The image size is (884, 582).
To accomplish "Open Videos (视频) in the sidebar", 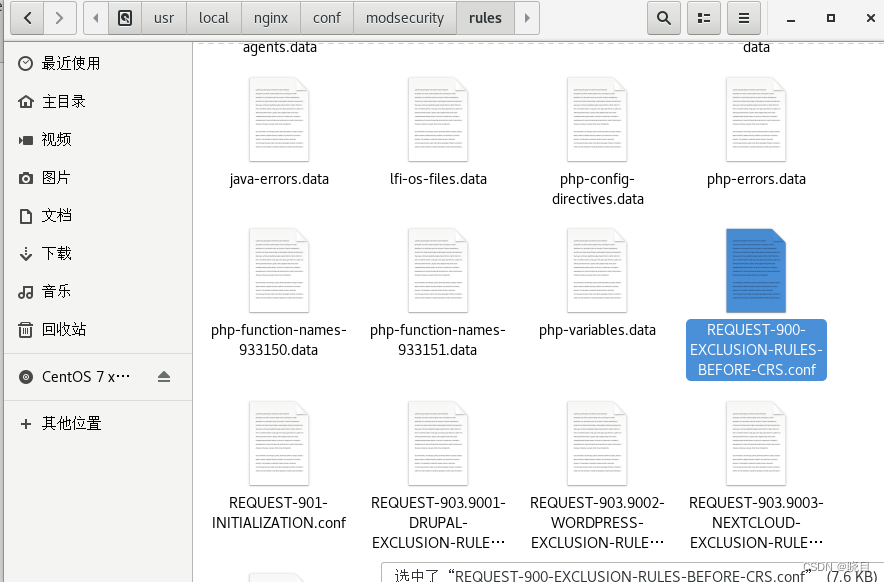I will click(98, 139).
